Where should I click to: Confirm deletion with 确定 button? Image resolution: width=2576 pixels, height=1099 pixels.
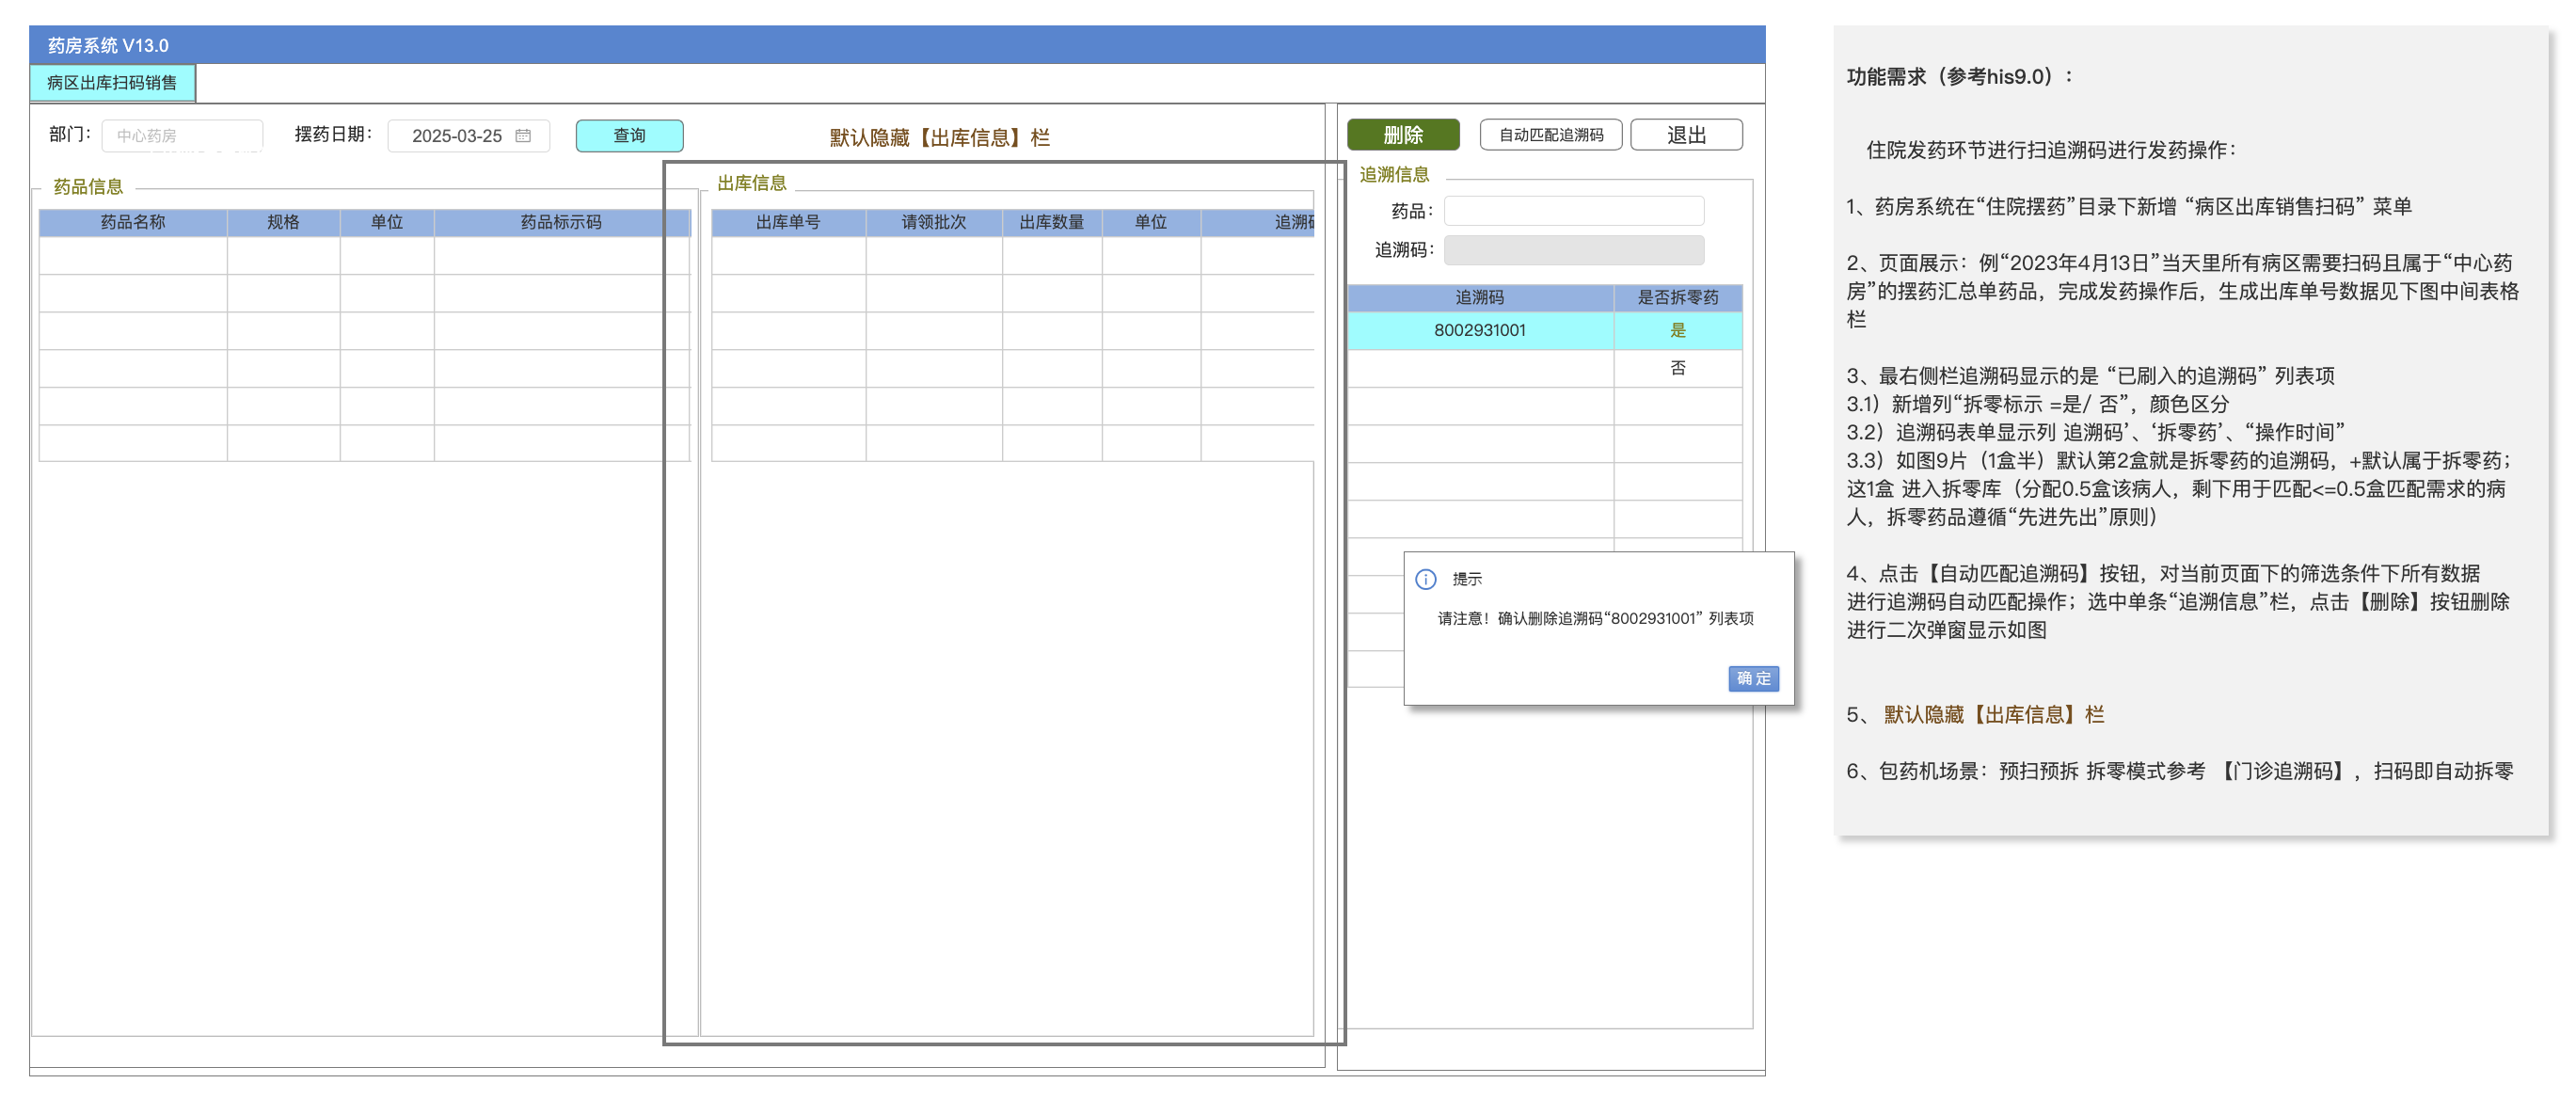[x=1753, y=678]
